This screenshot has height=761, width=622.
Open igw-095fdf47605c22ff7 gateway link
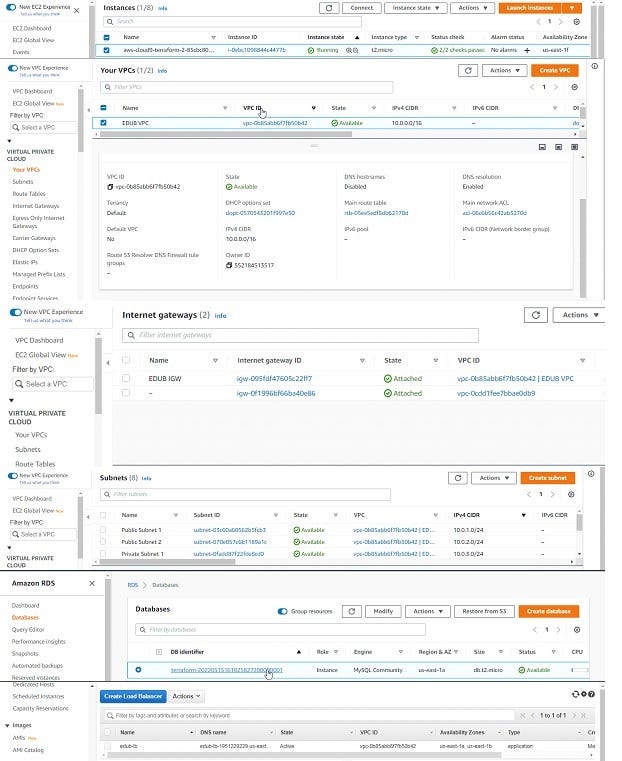coord(274,379)
